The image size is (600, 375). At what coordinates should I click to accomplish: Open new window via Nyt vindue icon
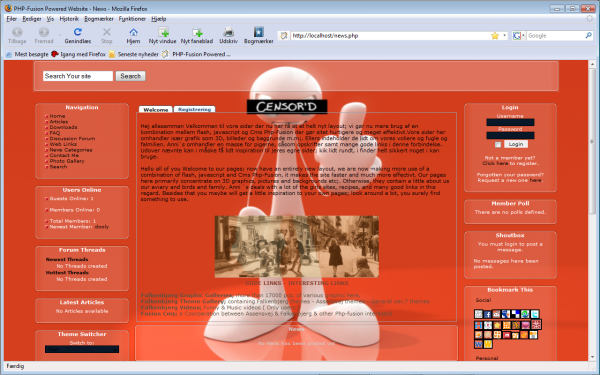[x=163, y=36]
